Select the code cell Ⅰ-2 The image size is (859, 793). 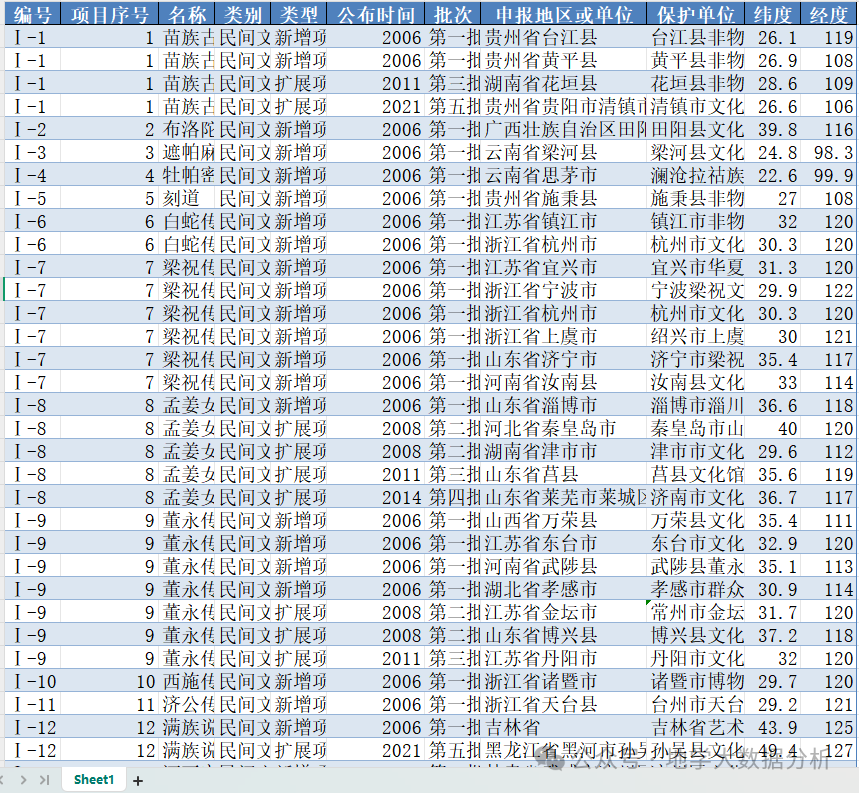[32, 129]
